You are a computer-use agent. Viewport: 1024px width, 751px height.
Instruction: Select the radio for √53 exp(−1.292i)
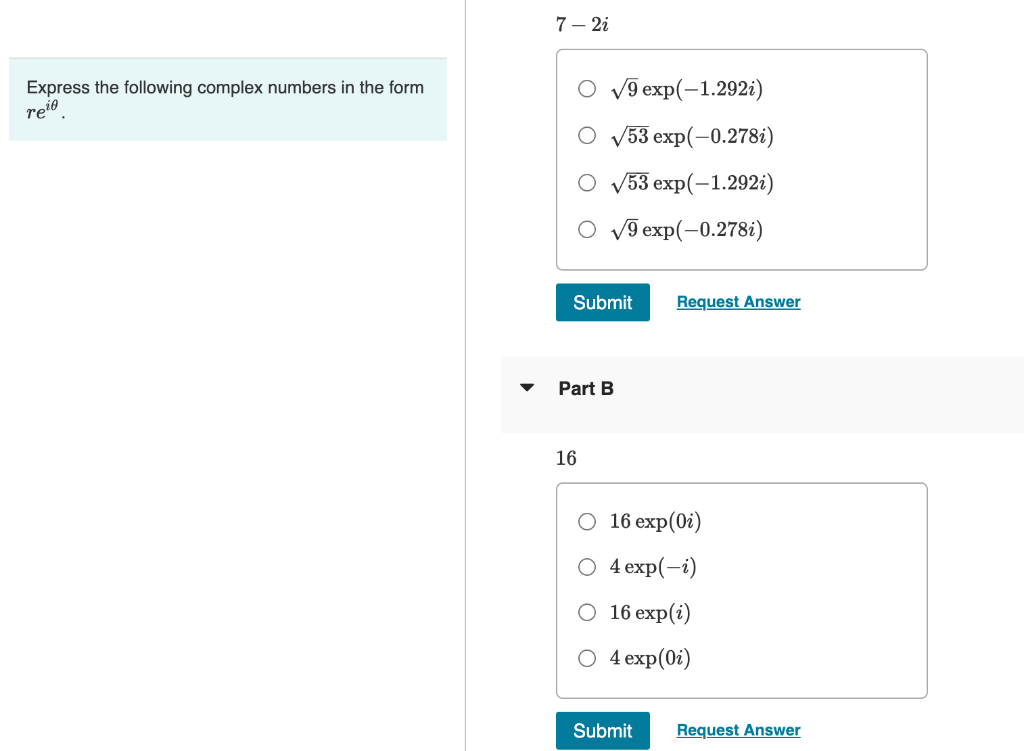(587, 182)
